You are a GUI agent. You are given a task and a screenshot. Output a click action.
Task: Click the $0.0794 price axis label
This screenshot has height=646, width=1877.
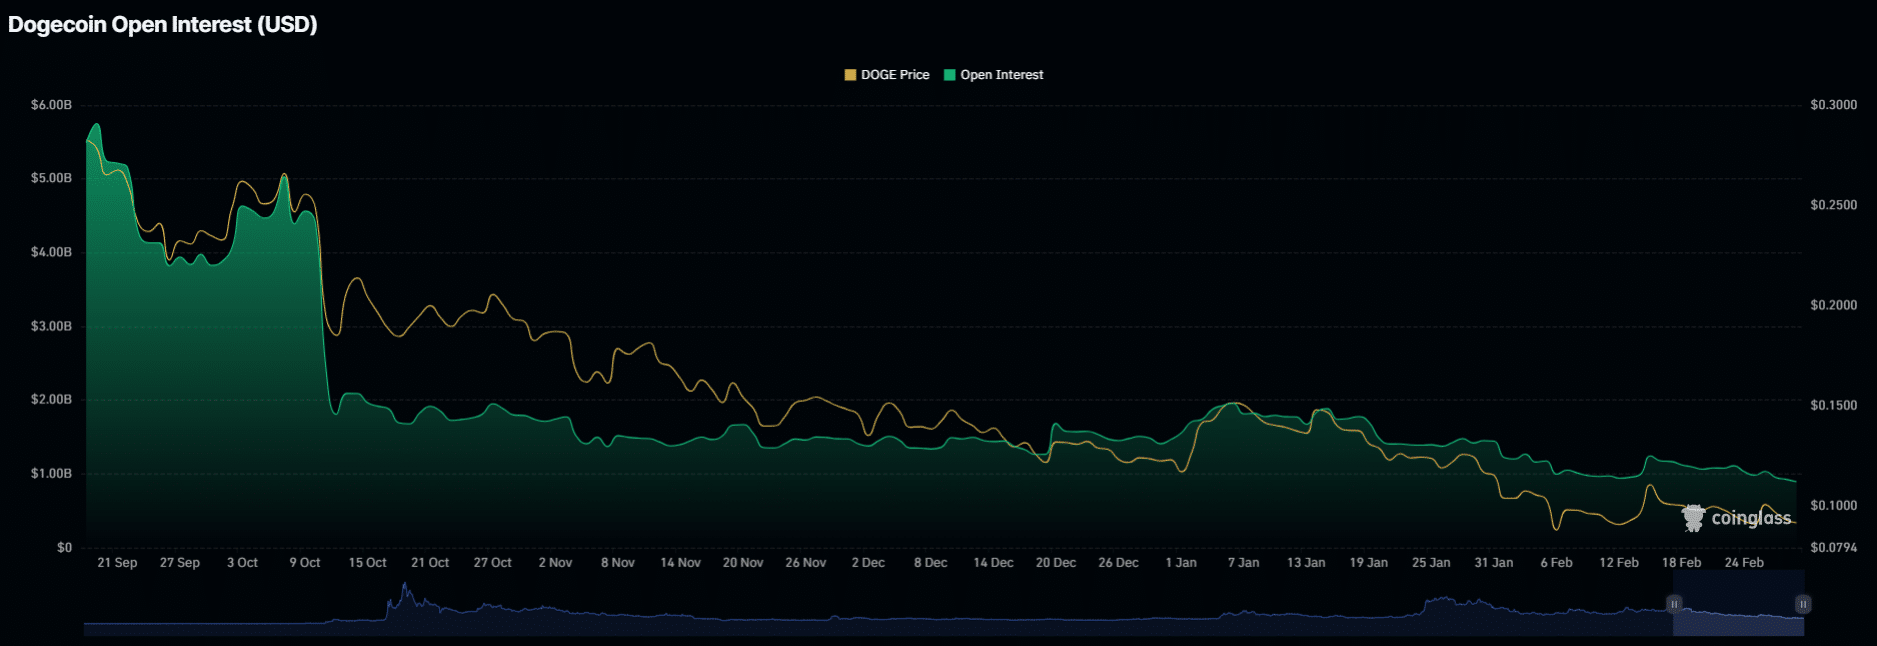pos(1833,548)
